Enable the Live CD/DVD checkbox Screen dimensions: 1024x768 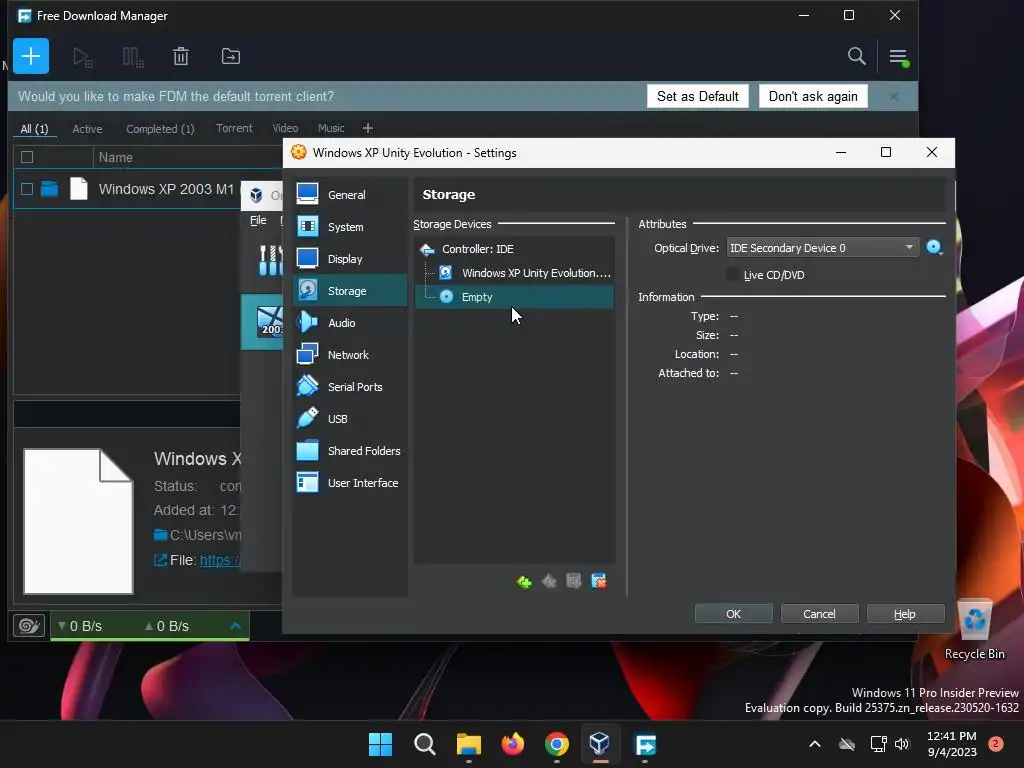click(x=733, y=275)
